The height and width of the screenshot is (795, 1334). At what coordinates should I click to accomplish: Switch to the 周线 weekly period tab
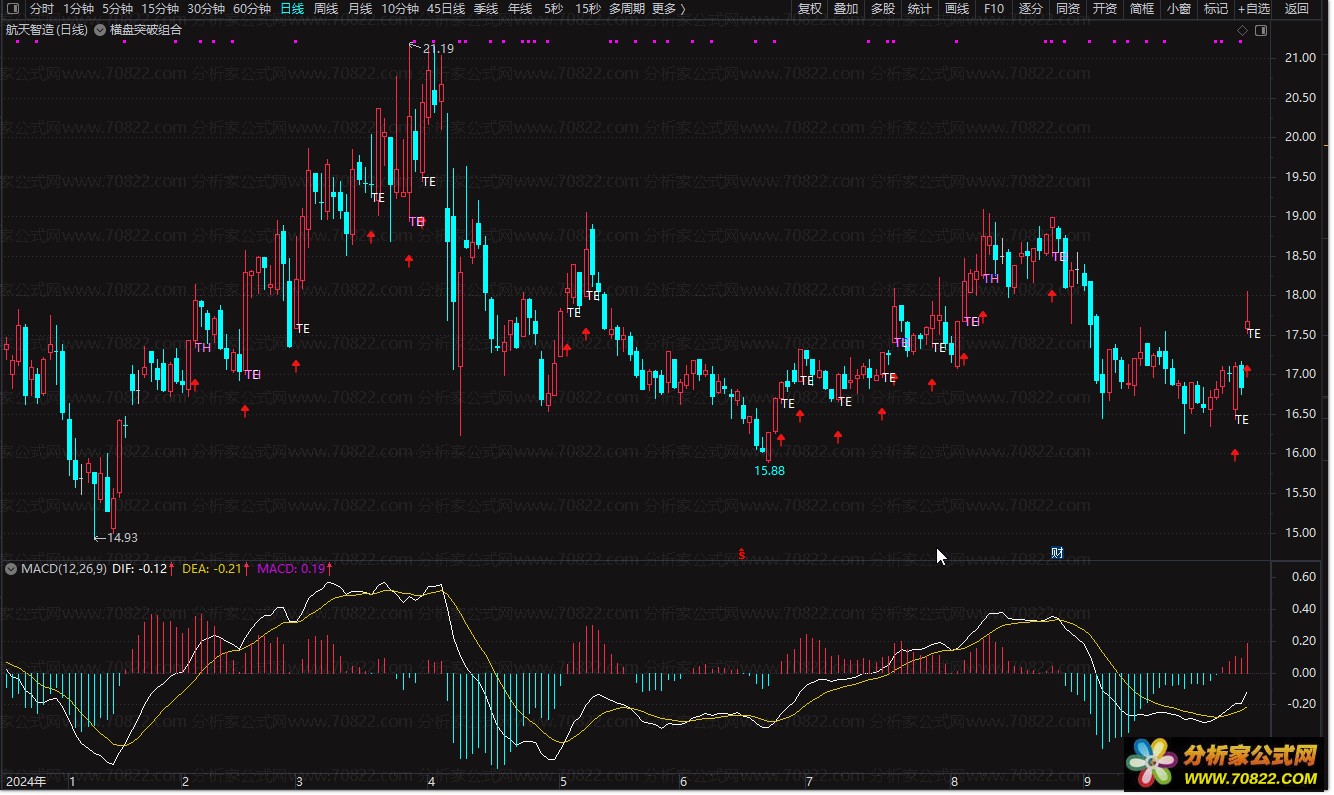pos(326,9)
